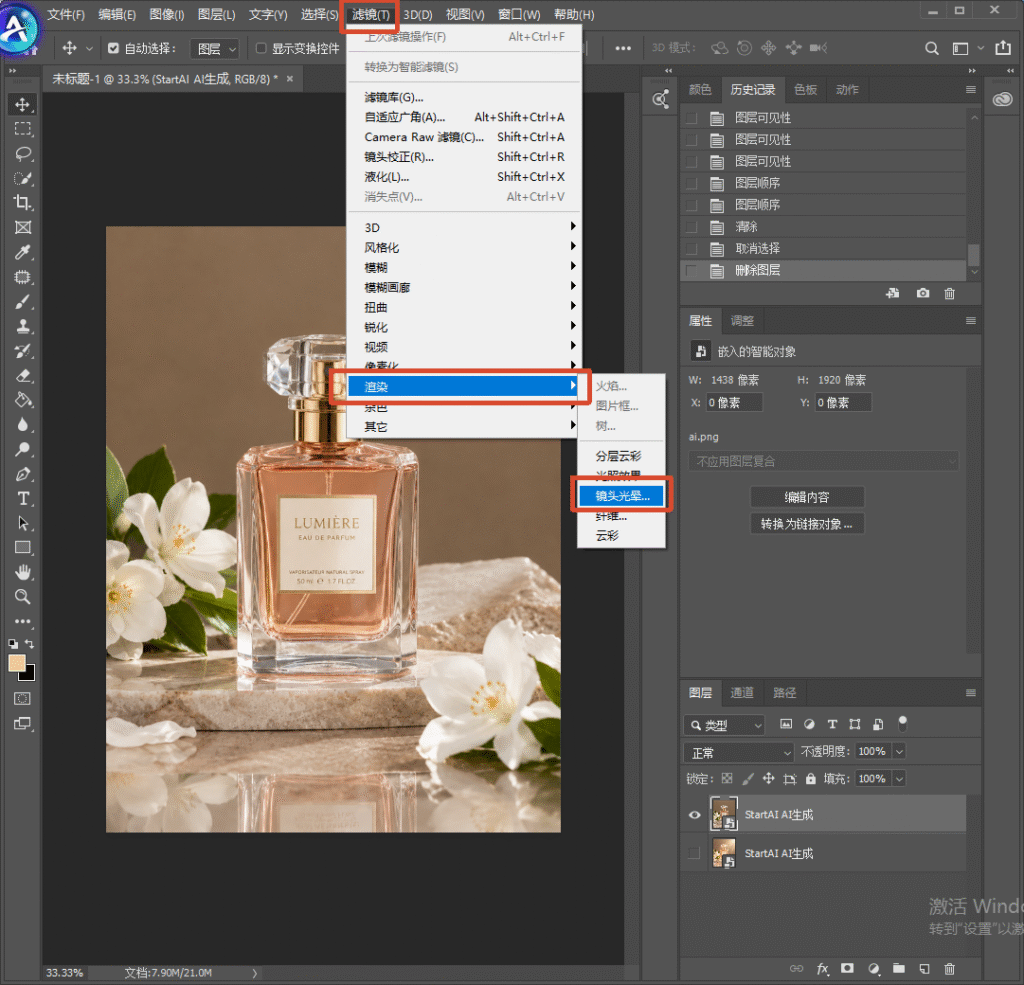This screenshot has height=985, width=1024.
Task: Select the Quick Selection tool
Action: pos(23,178)
